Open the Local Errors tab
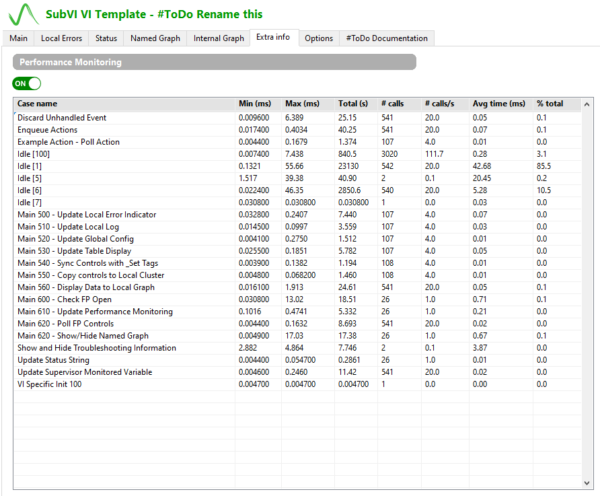600x496 pixels. (x=61, y=38)
